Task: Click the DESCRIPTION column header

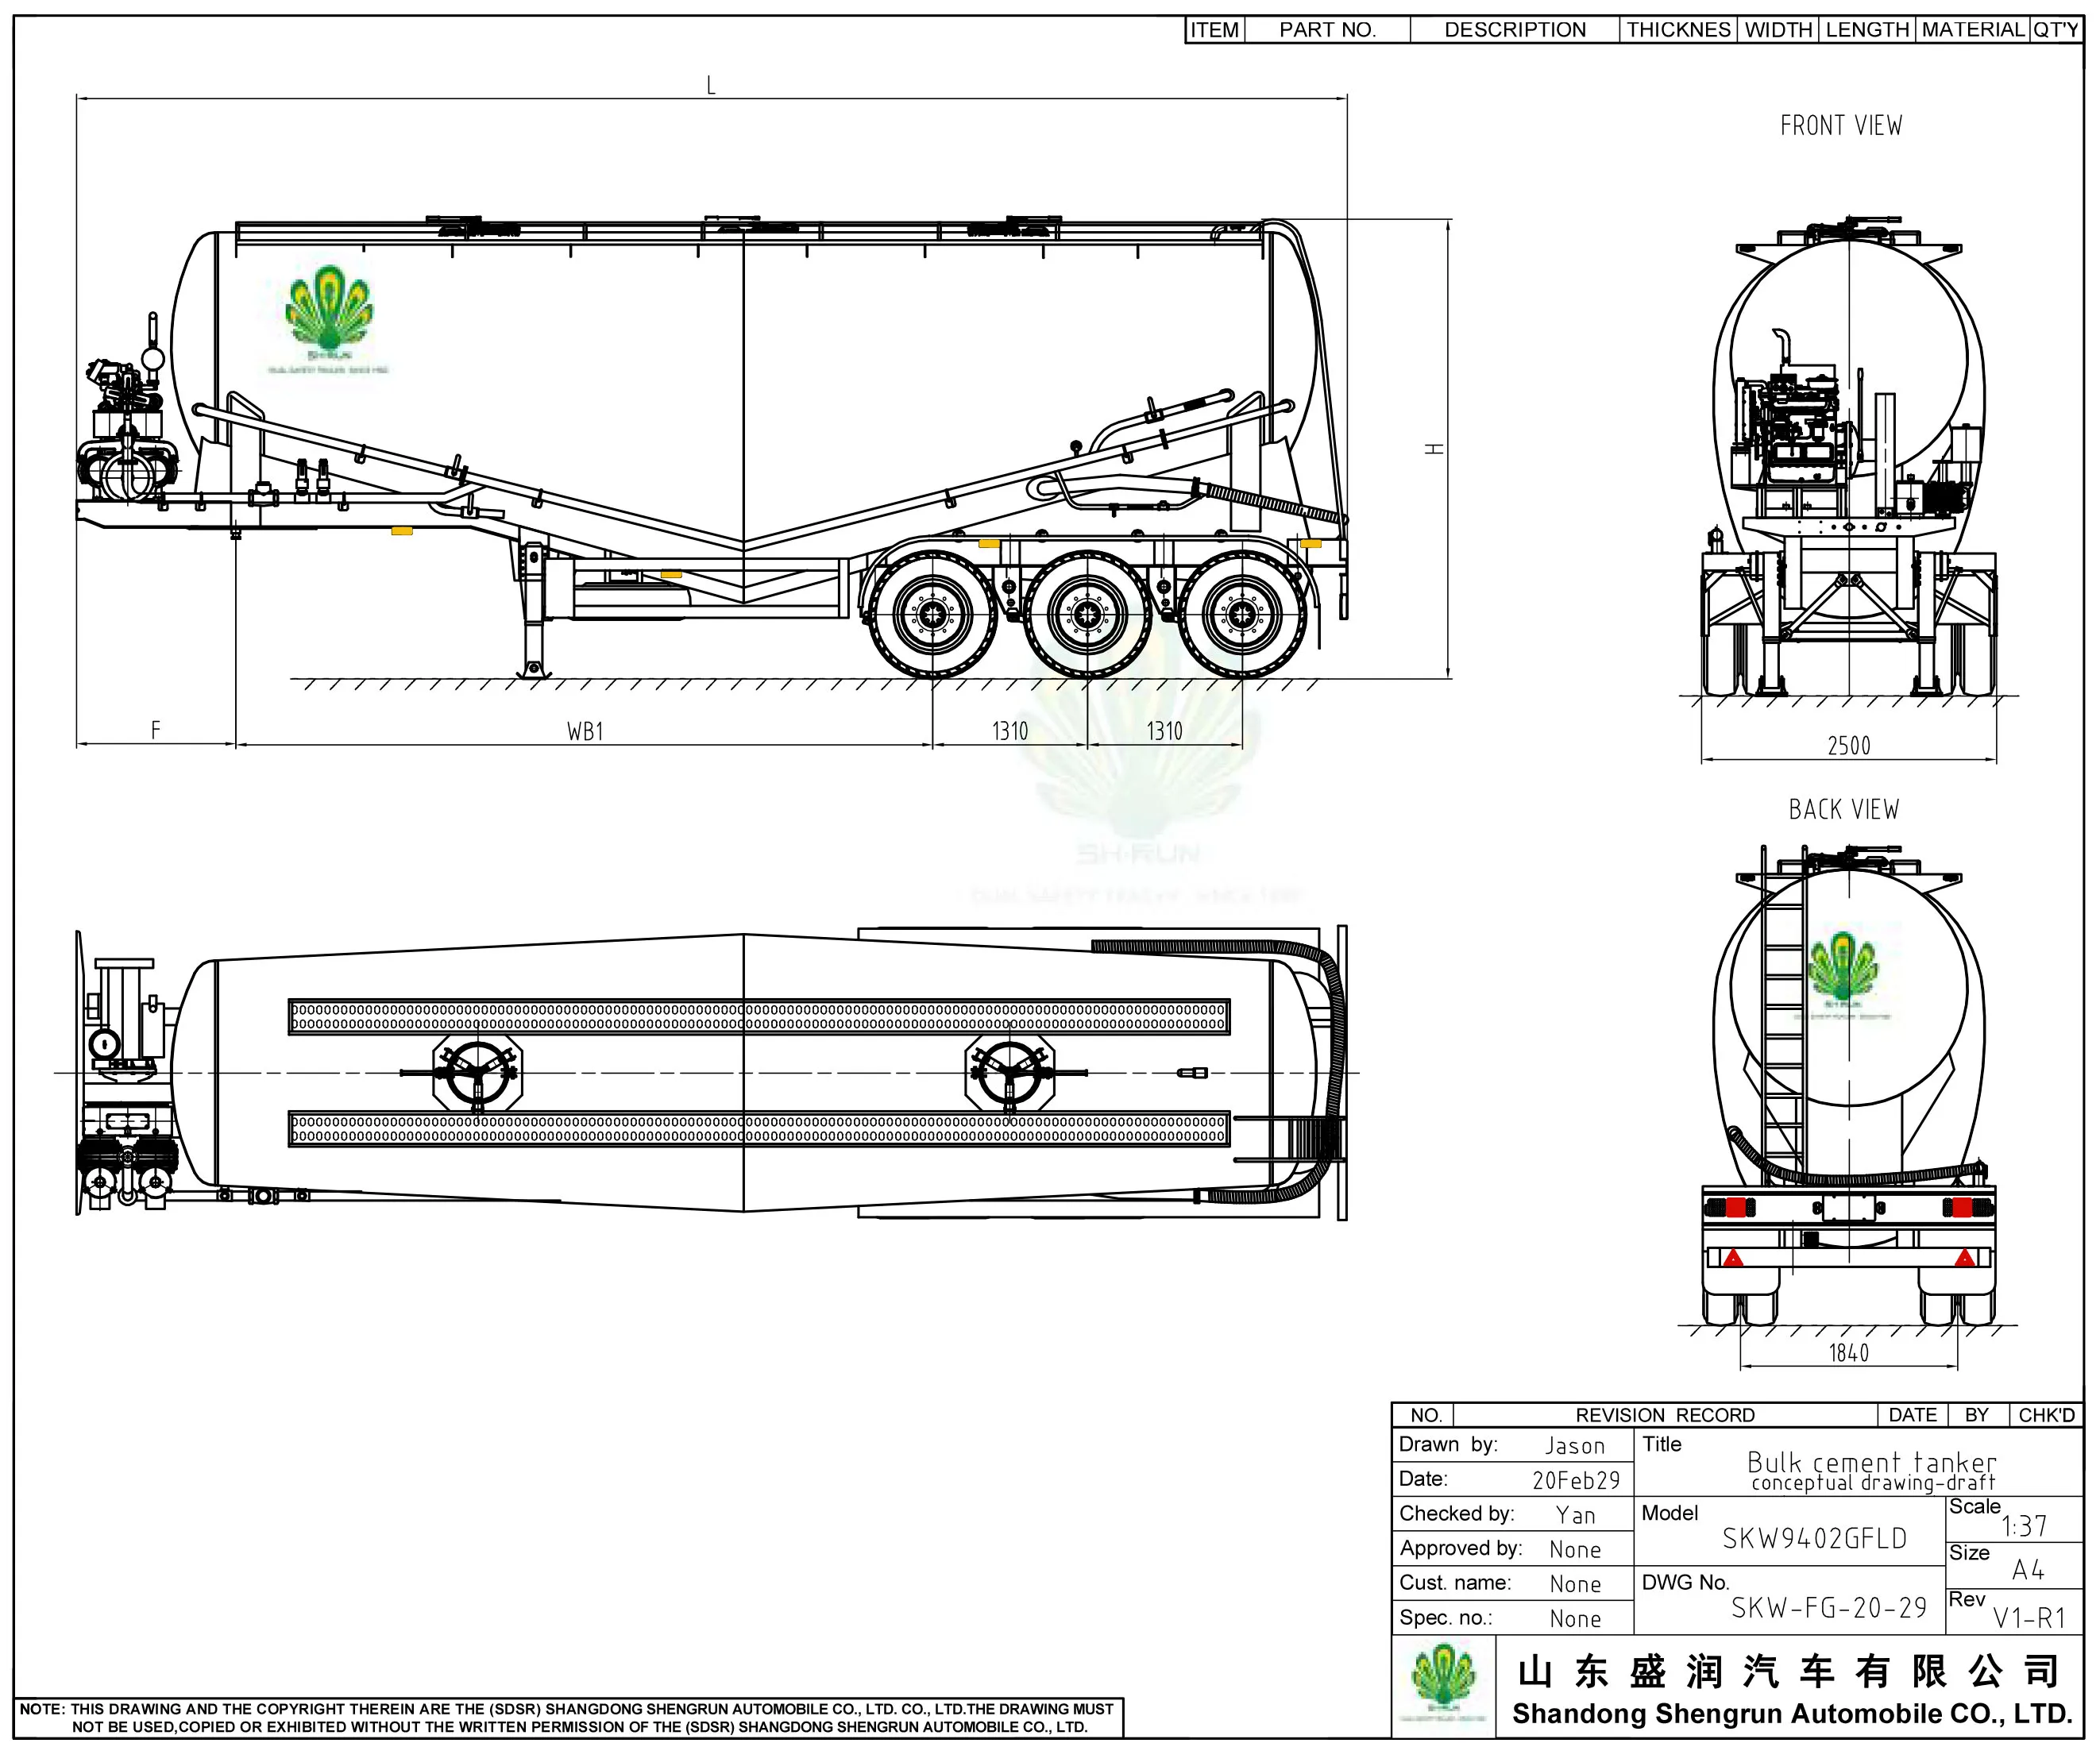Action: point(1514,30)
